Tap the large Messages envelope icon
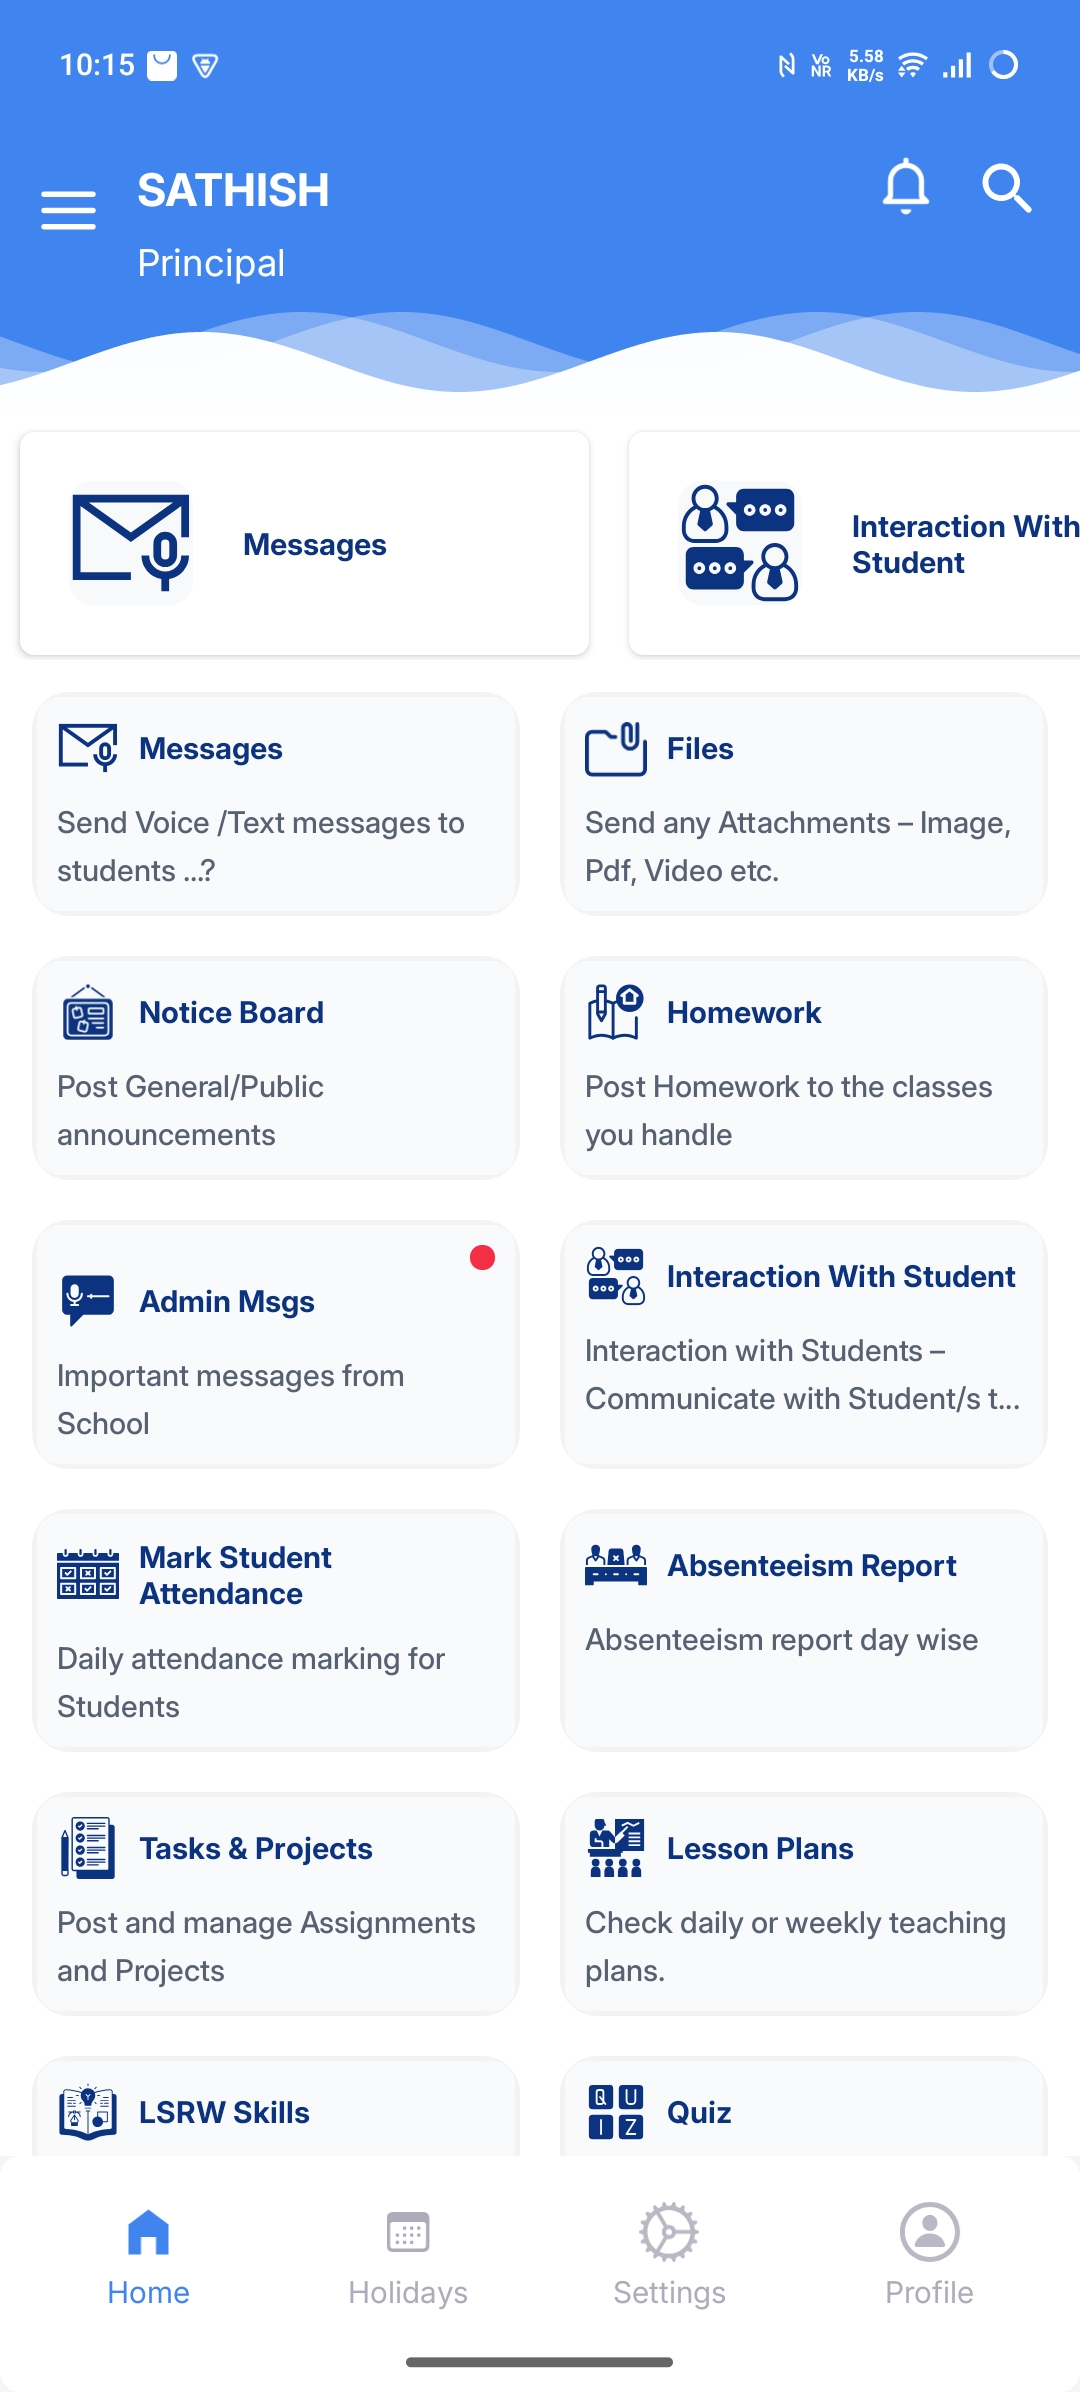The height and width of the screenshot is (2392, 1080). point(131,543)
